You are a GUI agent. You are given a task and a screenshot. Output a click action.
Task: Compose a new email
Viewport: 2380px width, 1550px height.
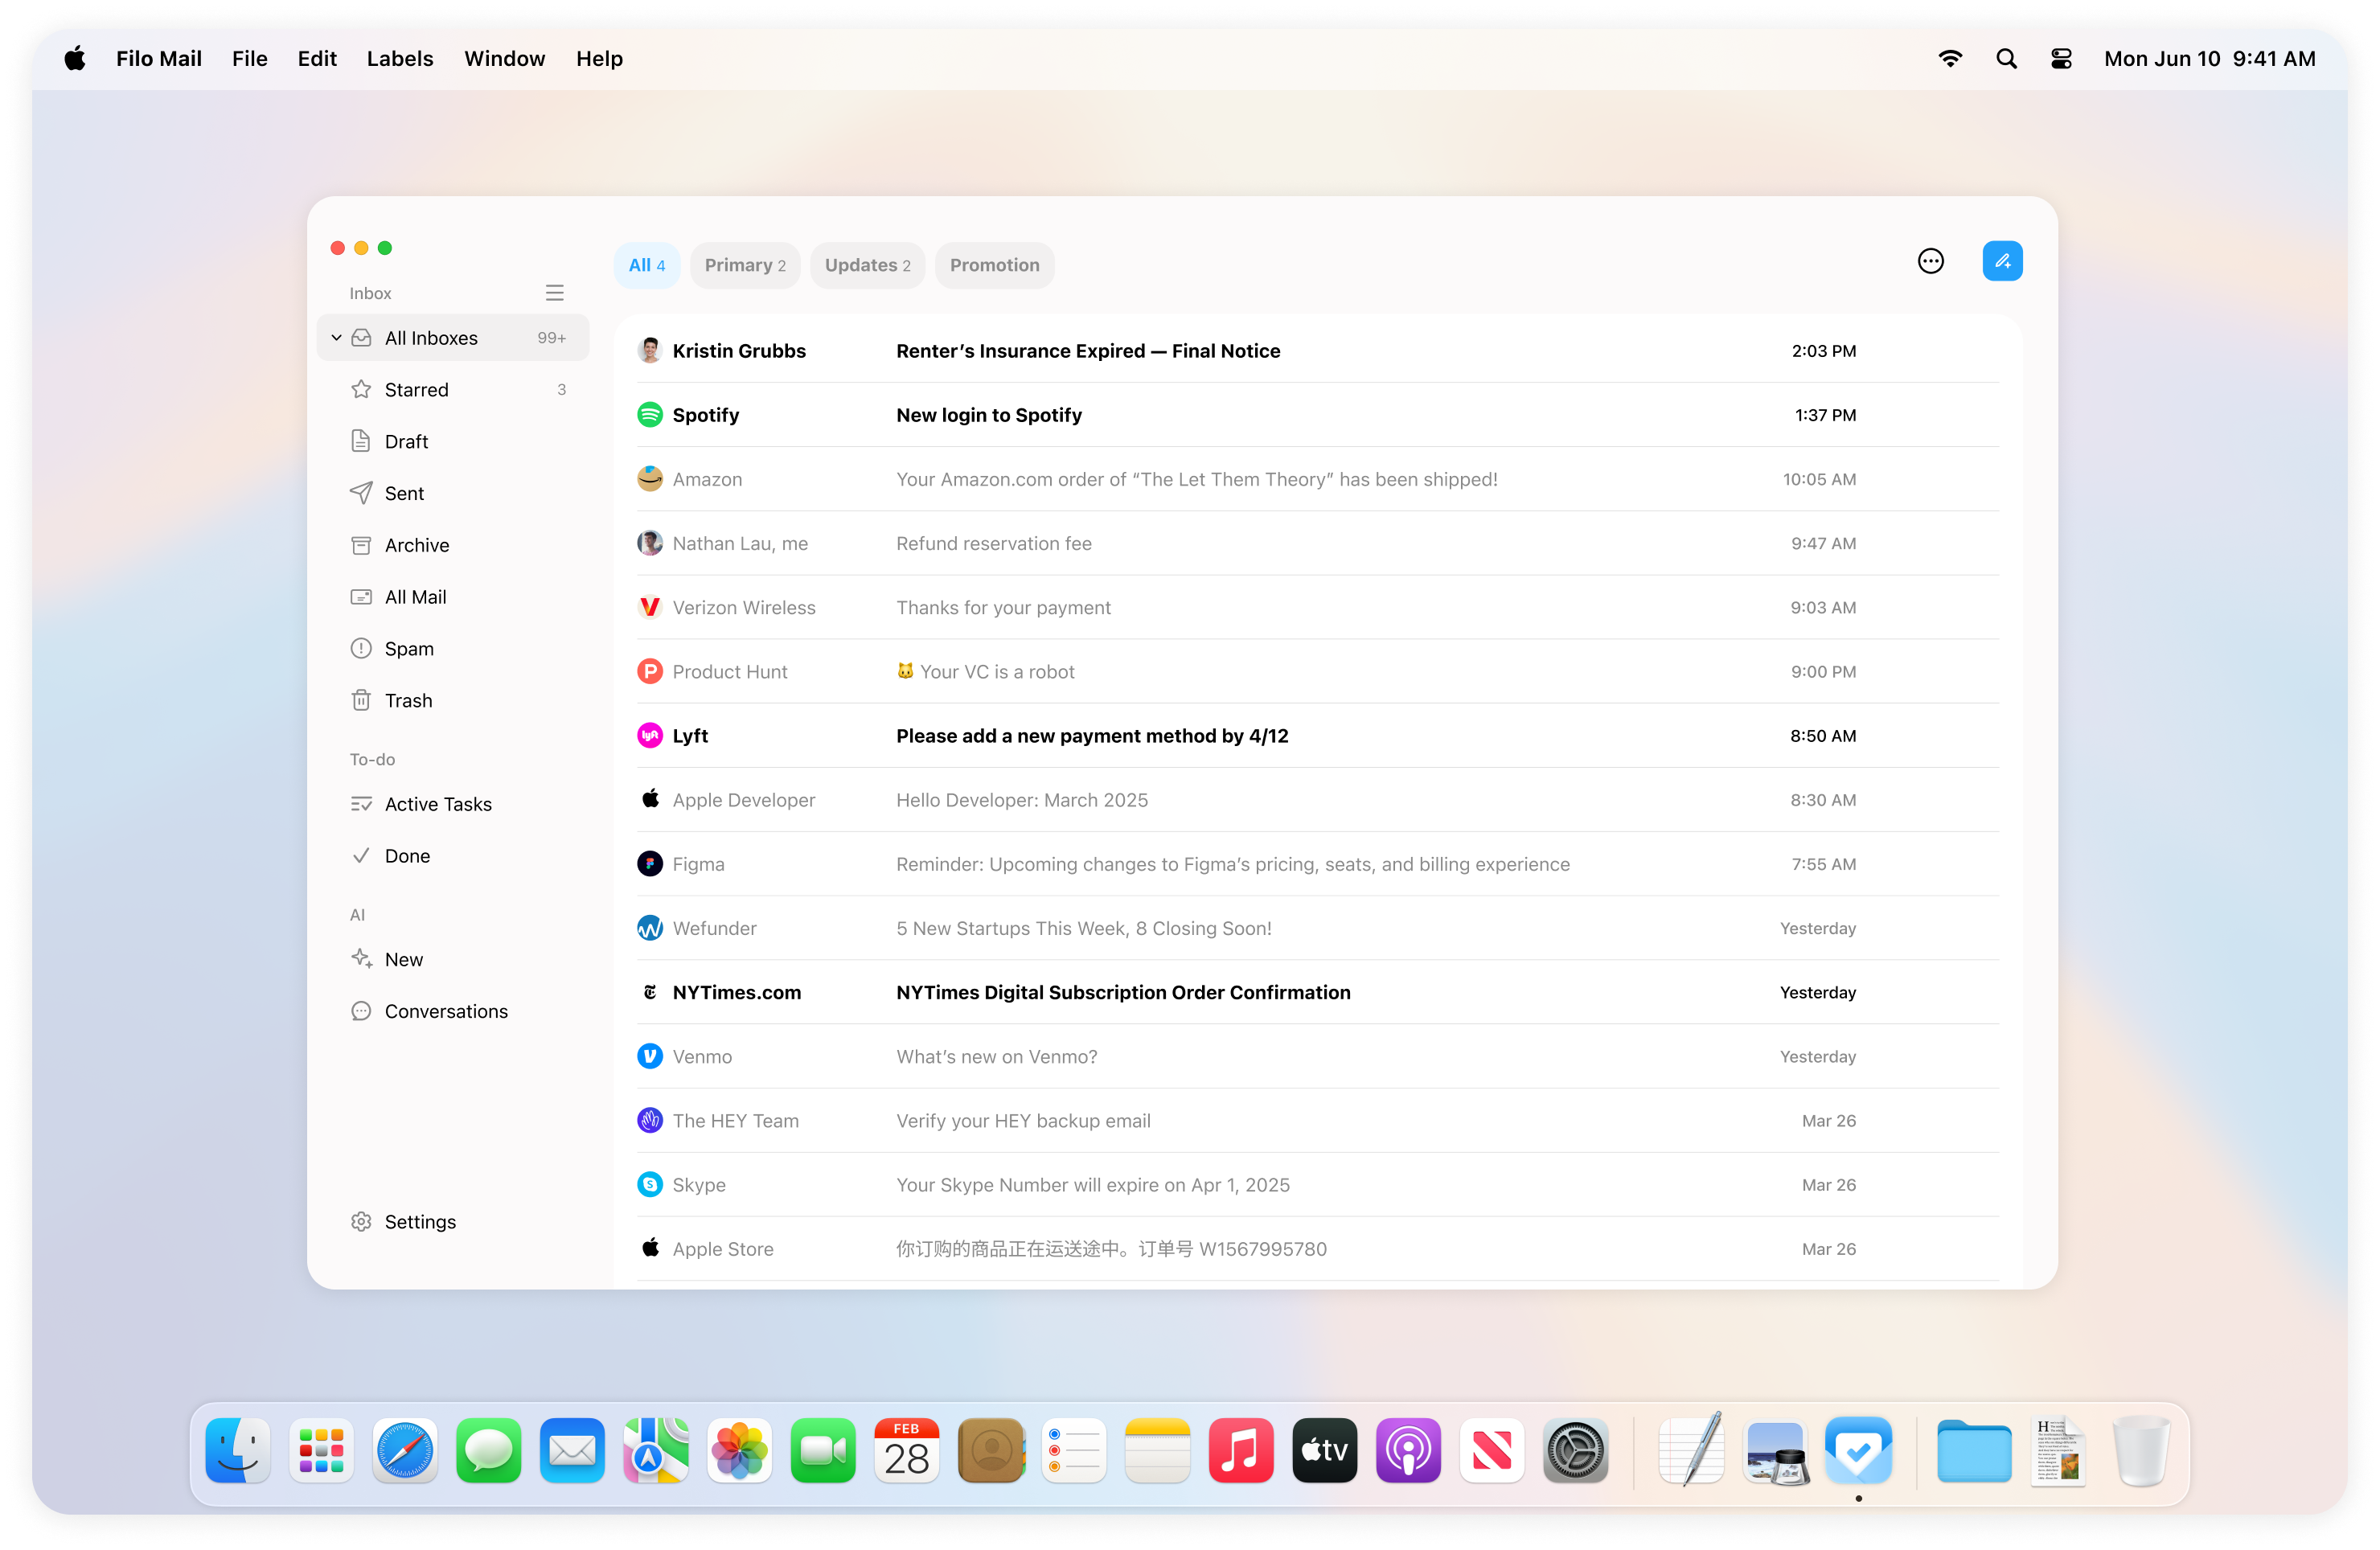[x=2003, y=260]
